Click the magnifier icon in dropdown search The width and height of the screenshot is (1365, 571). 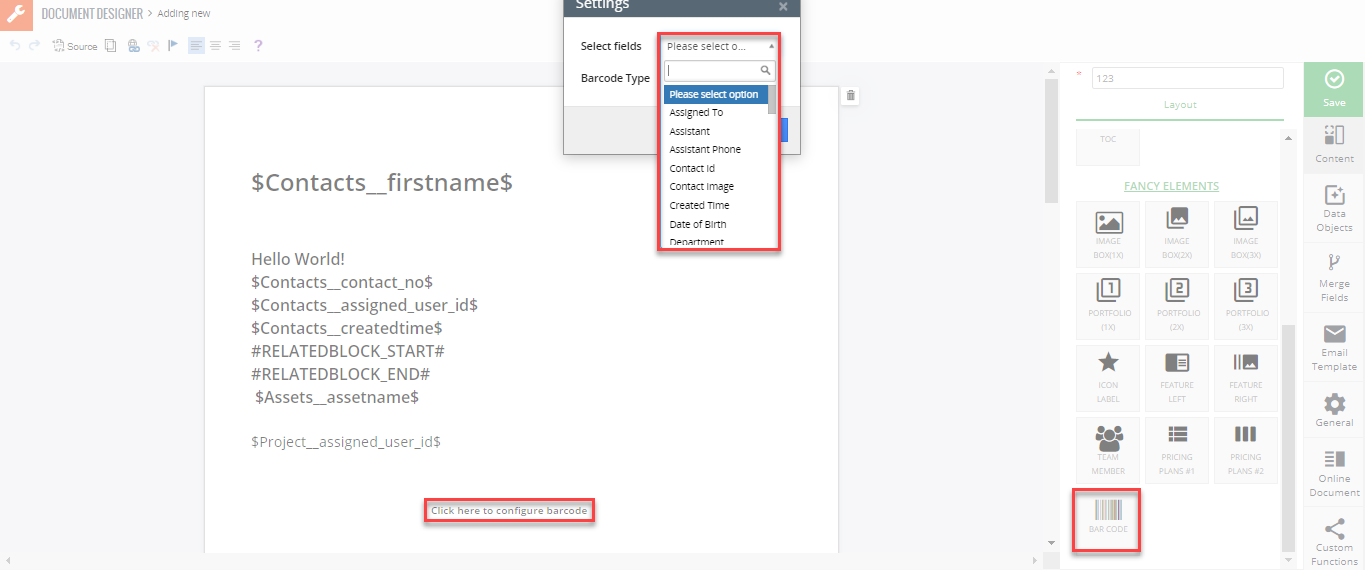pyautogui.click(x=766, y=71)
